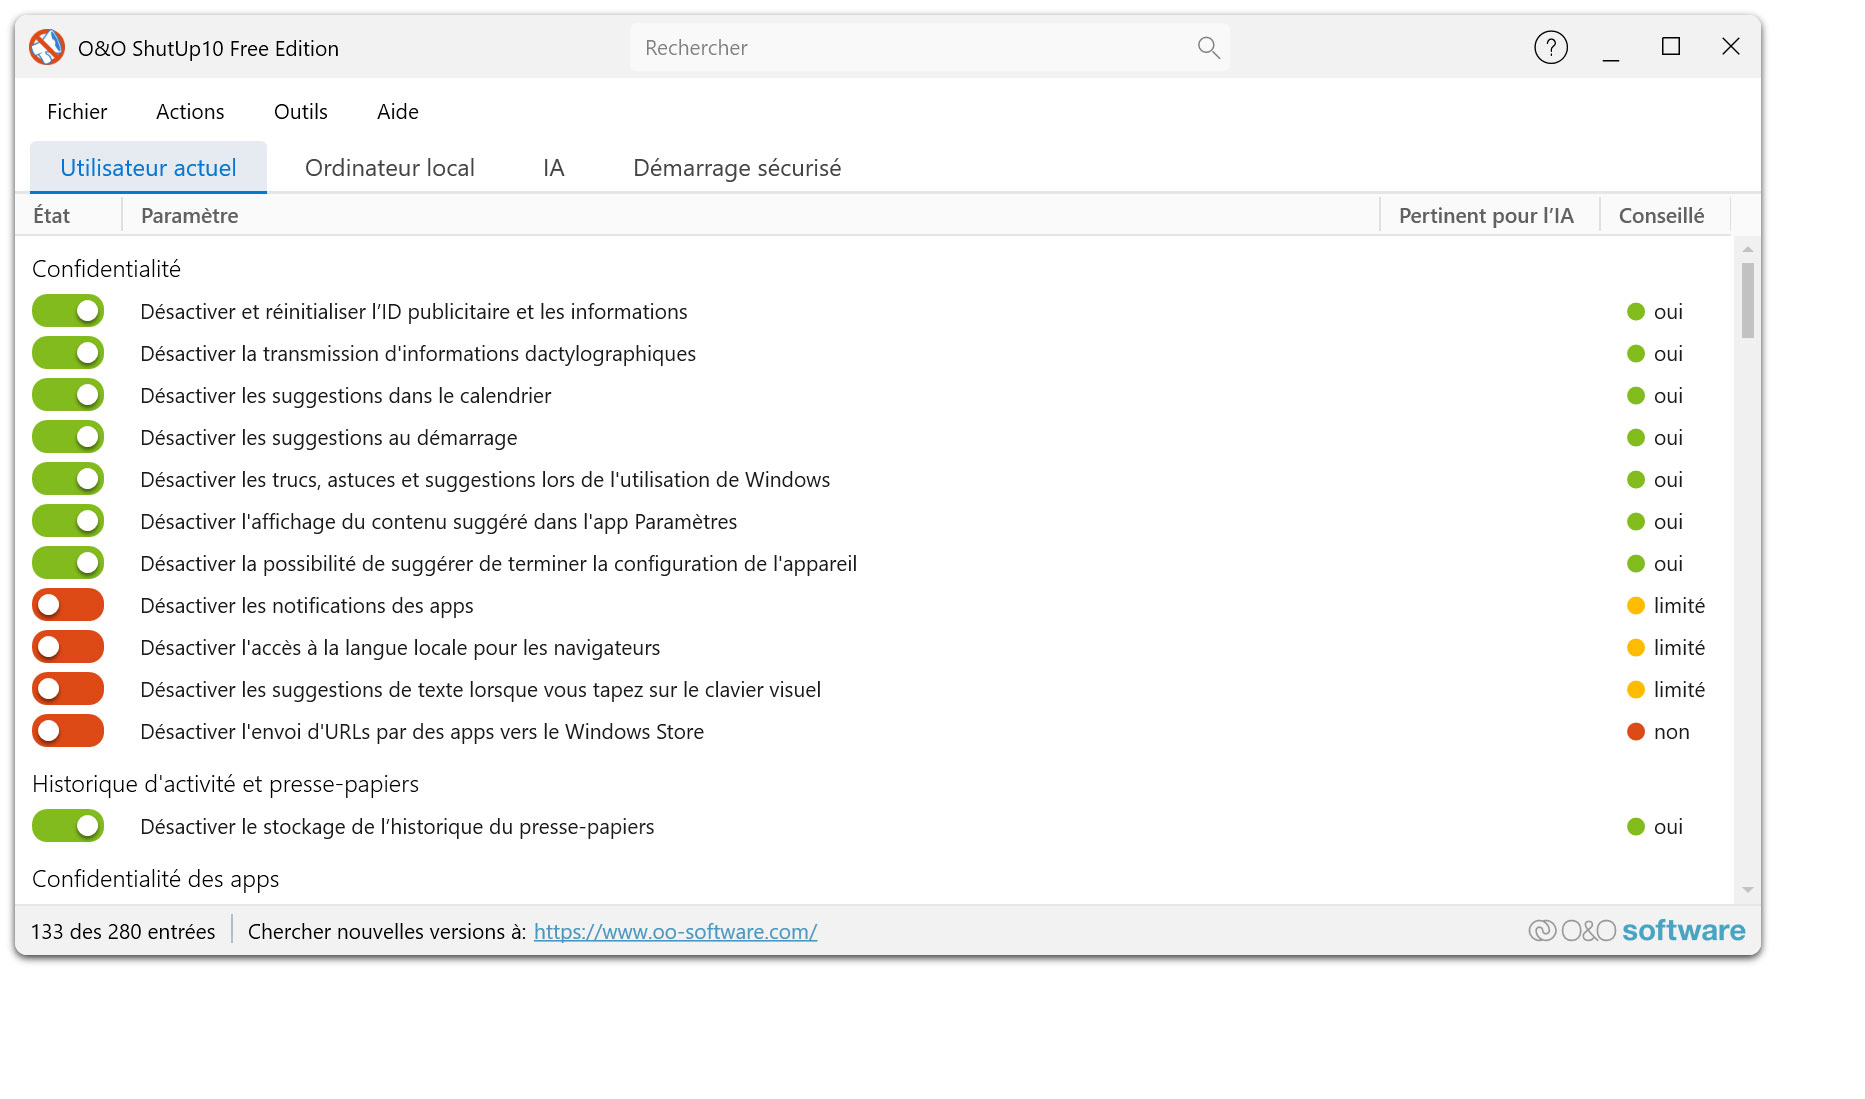Click green status dot for clipboard history row
This screenshot has width=1865, height=1099.
(1636, 827)
